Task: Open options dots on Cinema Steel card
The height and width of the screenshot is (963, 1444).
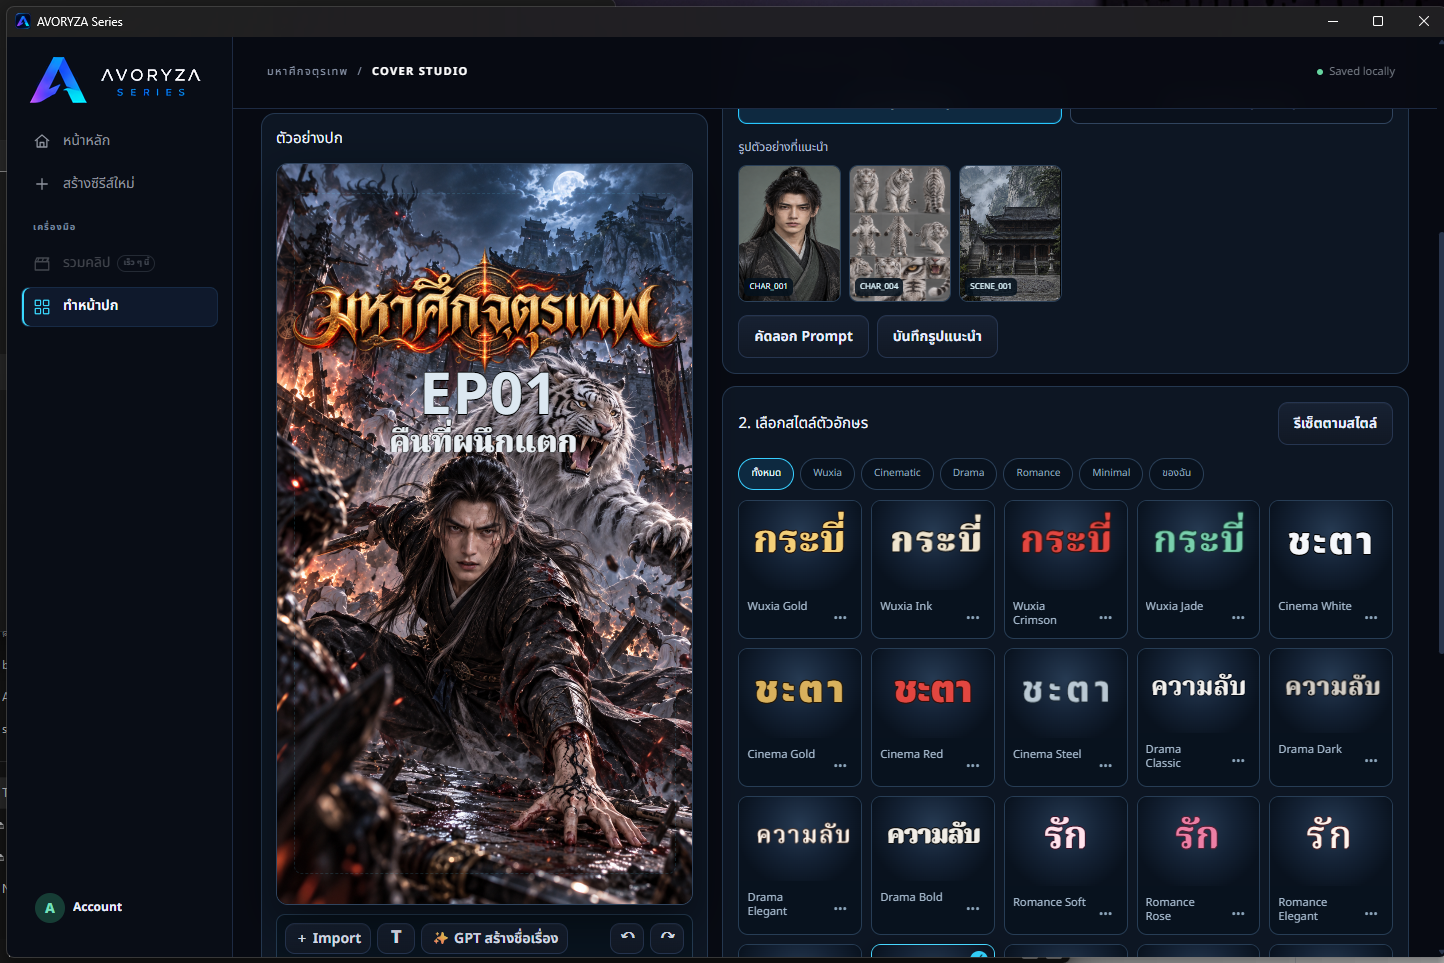Action: coord(1106,766)
